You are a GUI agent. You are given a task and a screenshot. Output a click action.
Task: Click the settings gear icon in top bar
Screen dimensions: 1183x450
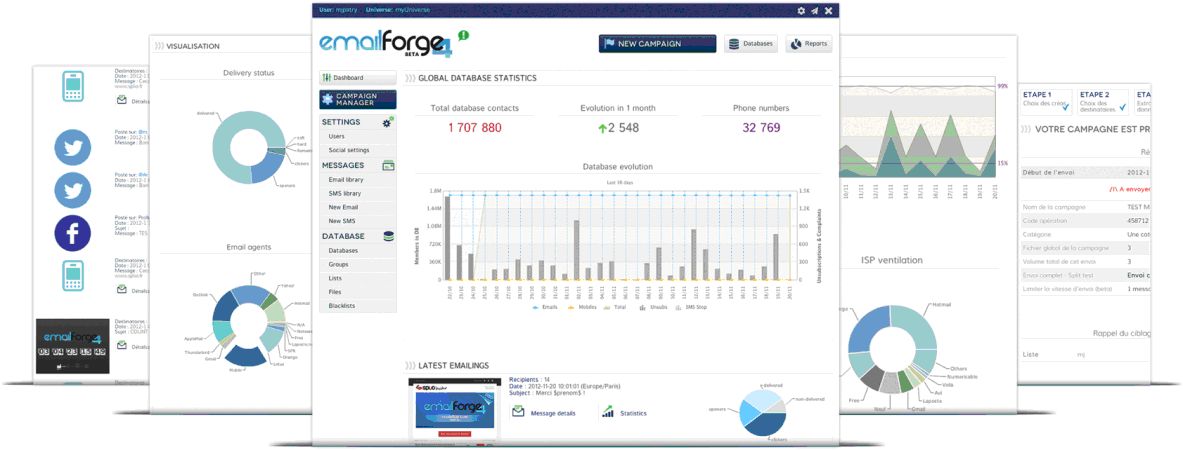[801, 10]
